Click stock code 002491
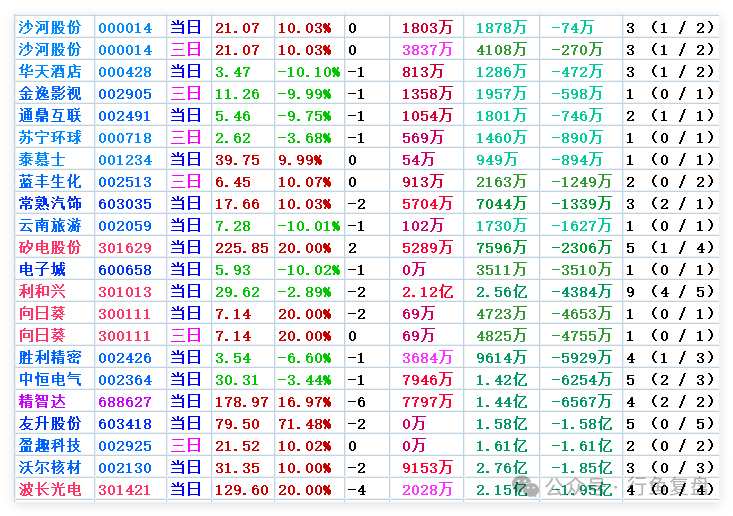Screen dimensions: 733x516 click(x=125, y=116)
